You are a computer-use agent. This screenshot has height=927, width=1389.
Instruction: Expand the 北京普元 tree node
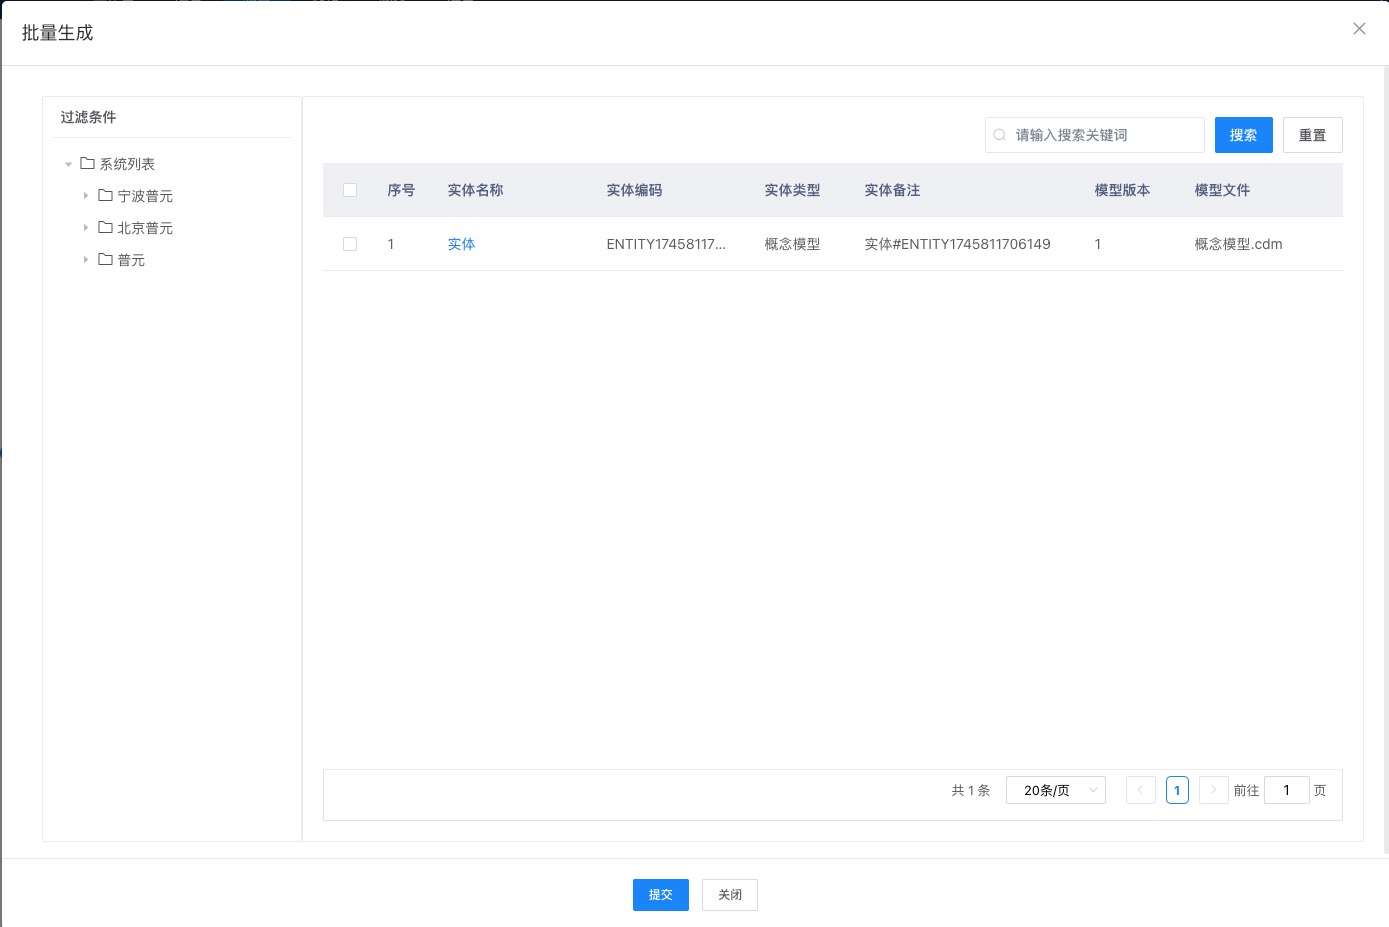point(86,227)
